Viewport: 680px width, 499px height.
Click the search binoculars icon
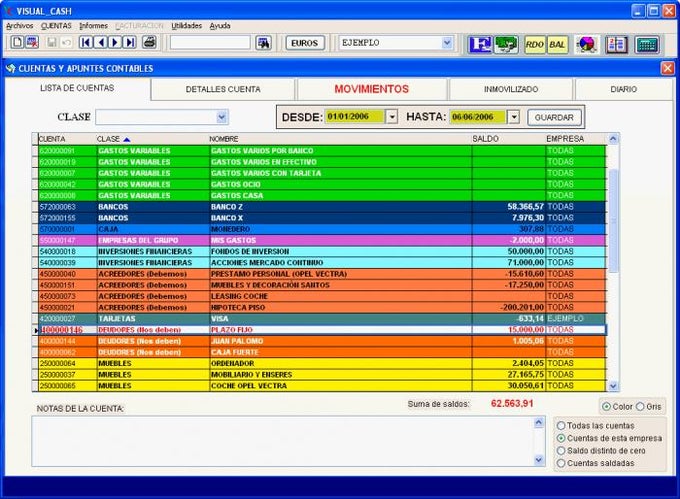point(263,43)
